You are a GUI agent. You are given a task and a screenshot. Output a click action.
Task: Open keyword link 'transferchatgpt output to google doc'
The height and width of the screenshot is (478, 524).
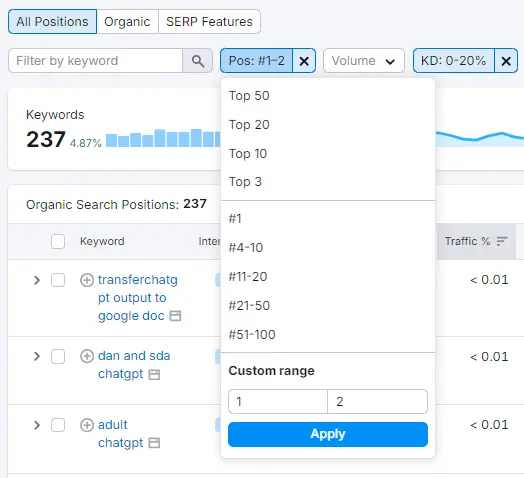point(138,298)
